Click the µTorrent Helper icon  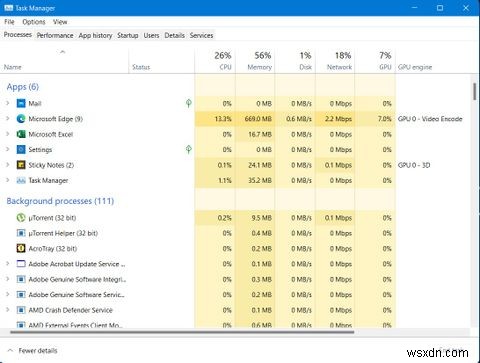21,233
